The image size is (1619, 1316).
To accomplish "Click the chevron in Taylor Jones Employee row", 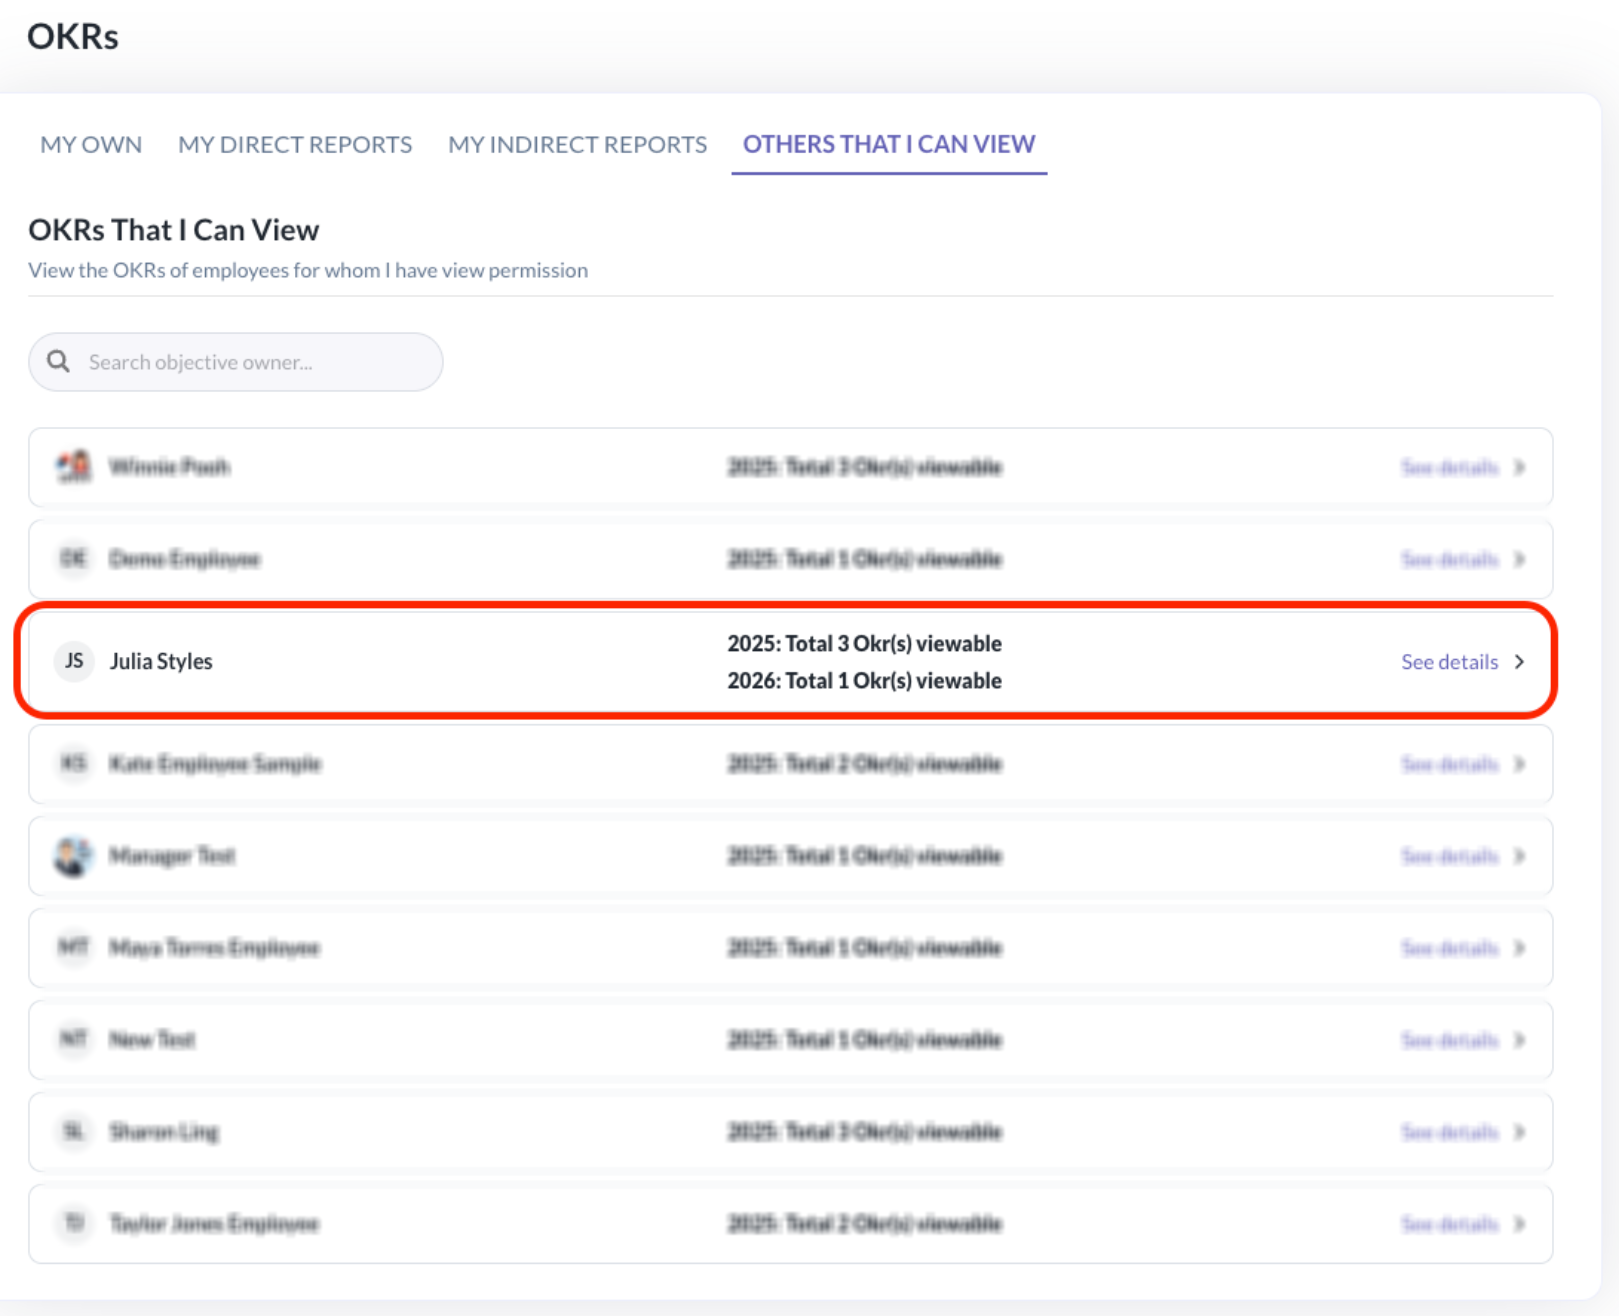I will point(1519,1225).
